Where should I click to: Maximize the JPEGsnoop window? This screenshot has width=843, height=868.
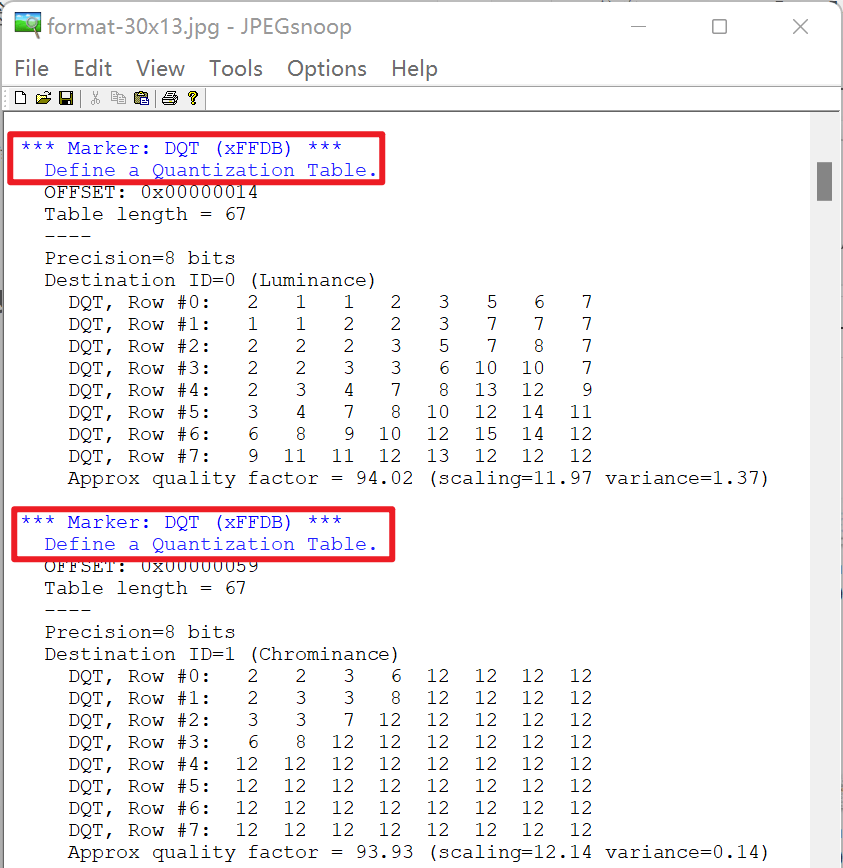click(719, 27)
